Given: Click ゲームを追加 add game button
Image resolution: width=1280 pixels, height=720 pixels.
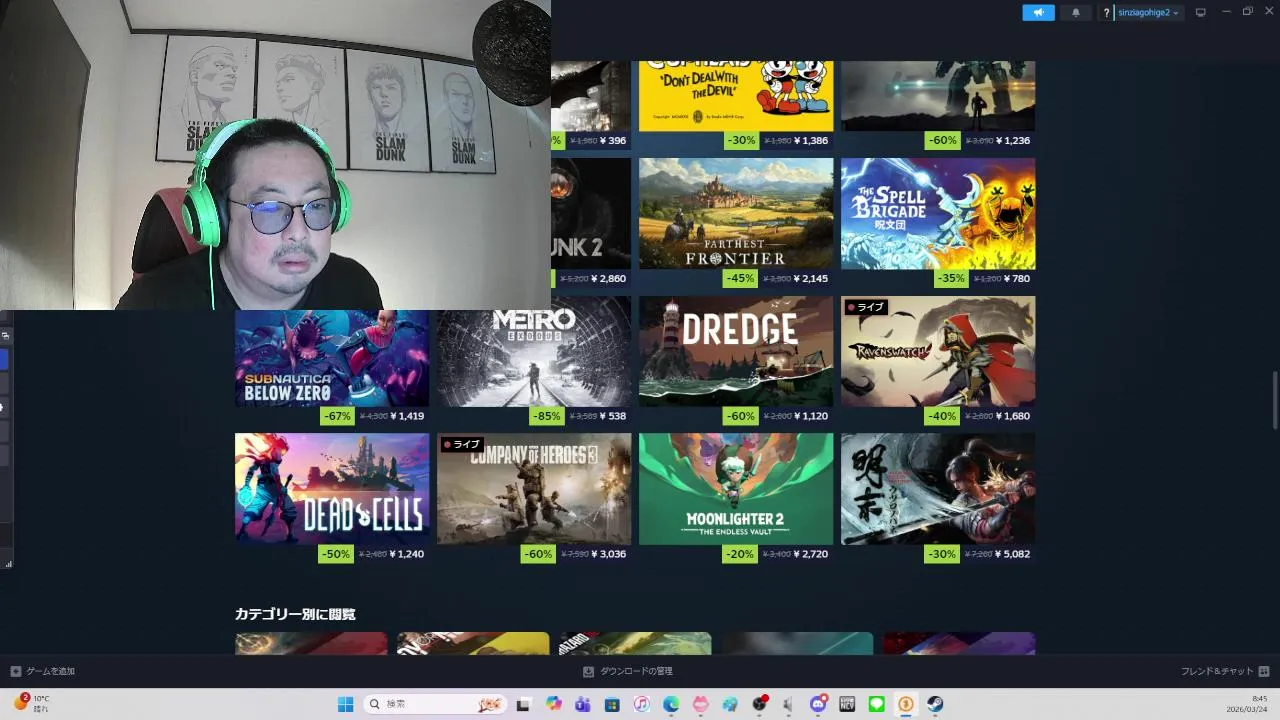Looking at the screenshot, I should tap(43, 671).
